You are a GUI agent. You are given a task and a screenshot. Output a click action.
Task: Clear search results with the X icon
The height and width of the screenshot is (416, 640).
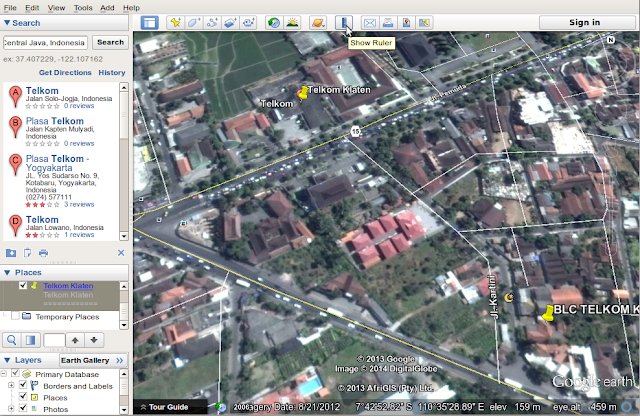click(x=121, y=253)
